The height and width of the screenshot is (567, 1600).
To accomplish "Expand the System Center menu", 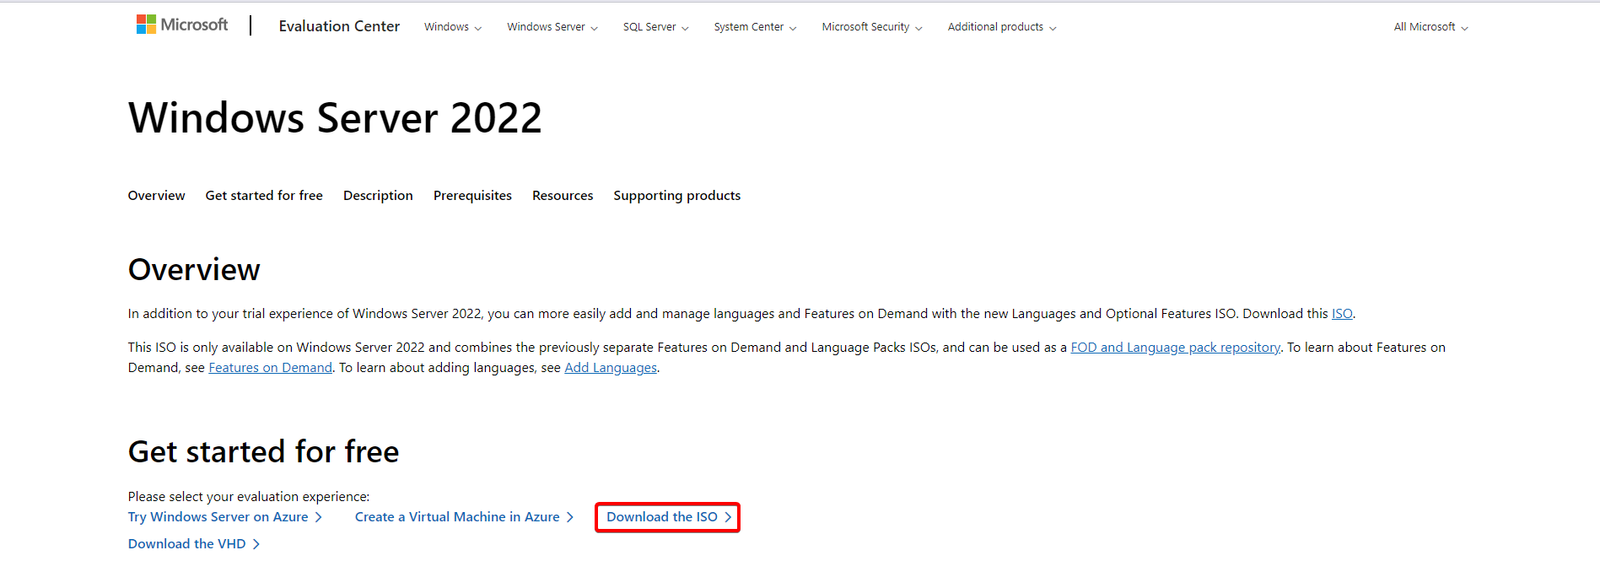I will tap(755, 27).
